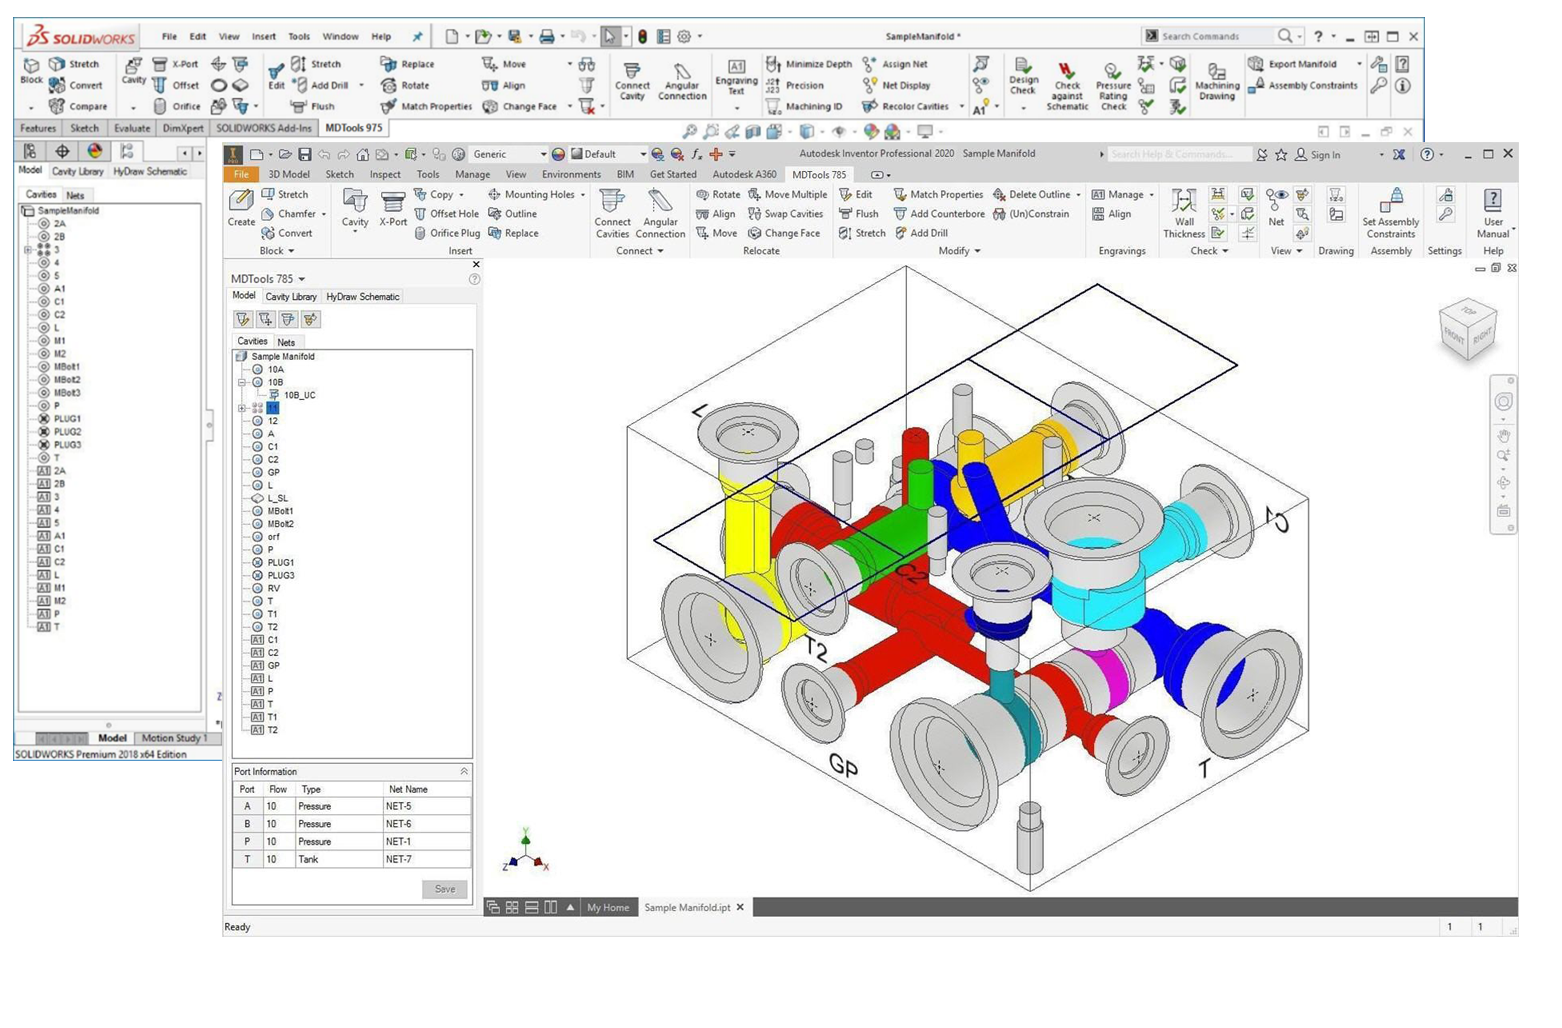Expand node 3 in SolidWorks cavity tree
The image size is (1562, 1028).
[x=28, y=250]
